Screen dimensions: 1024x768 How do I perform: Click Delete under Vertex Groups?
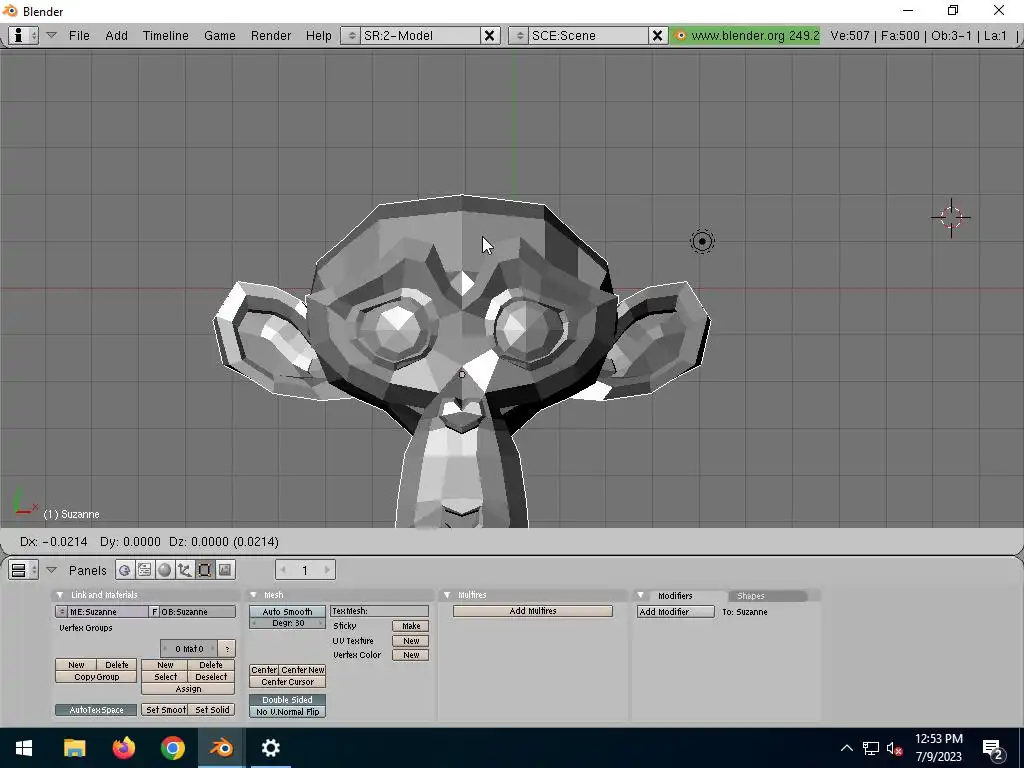coord(117,665)
